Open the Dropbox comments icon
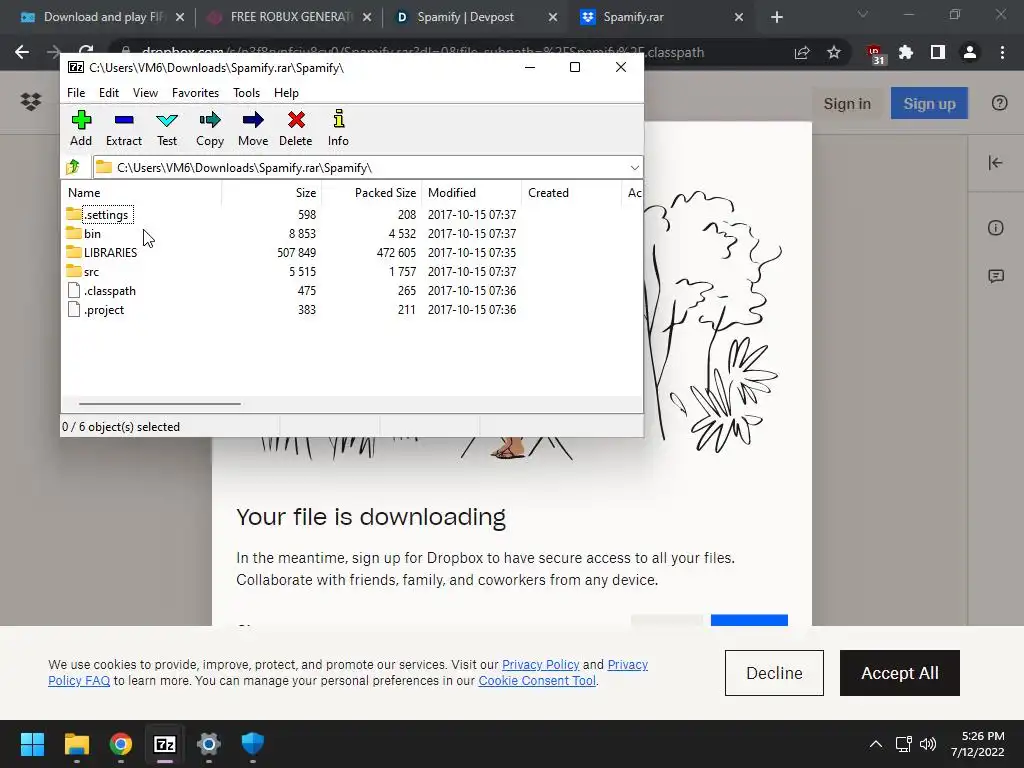 pyautogui.click(x=996, y=276)
